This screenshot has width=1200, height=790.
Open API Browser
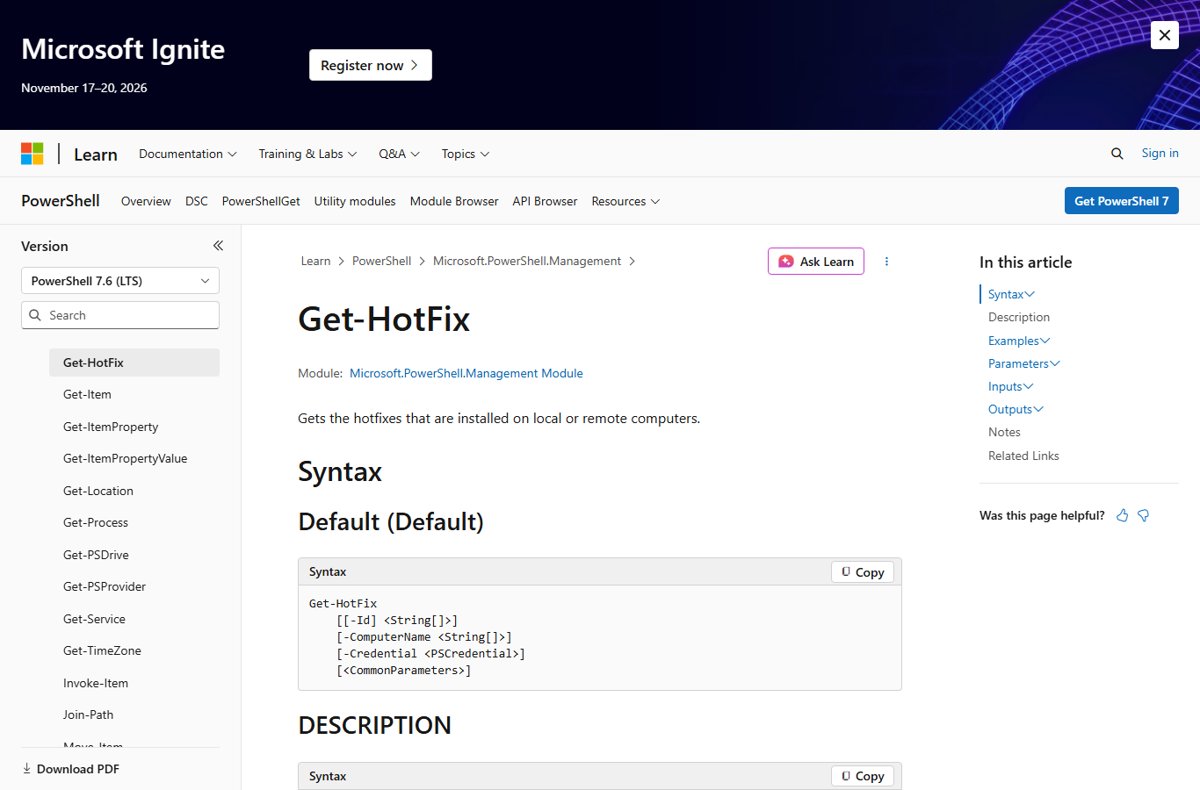click(x=545, y=201)
